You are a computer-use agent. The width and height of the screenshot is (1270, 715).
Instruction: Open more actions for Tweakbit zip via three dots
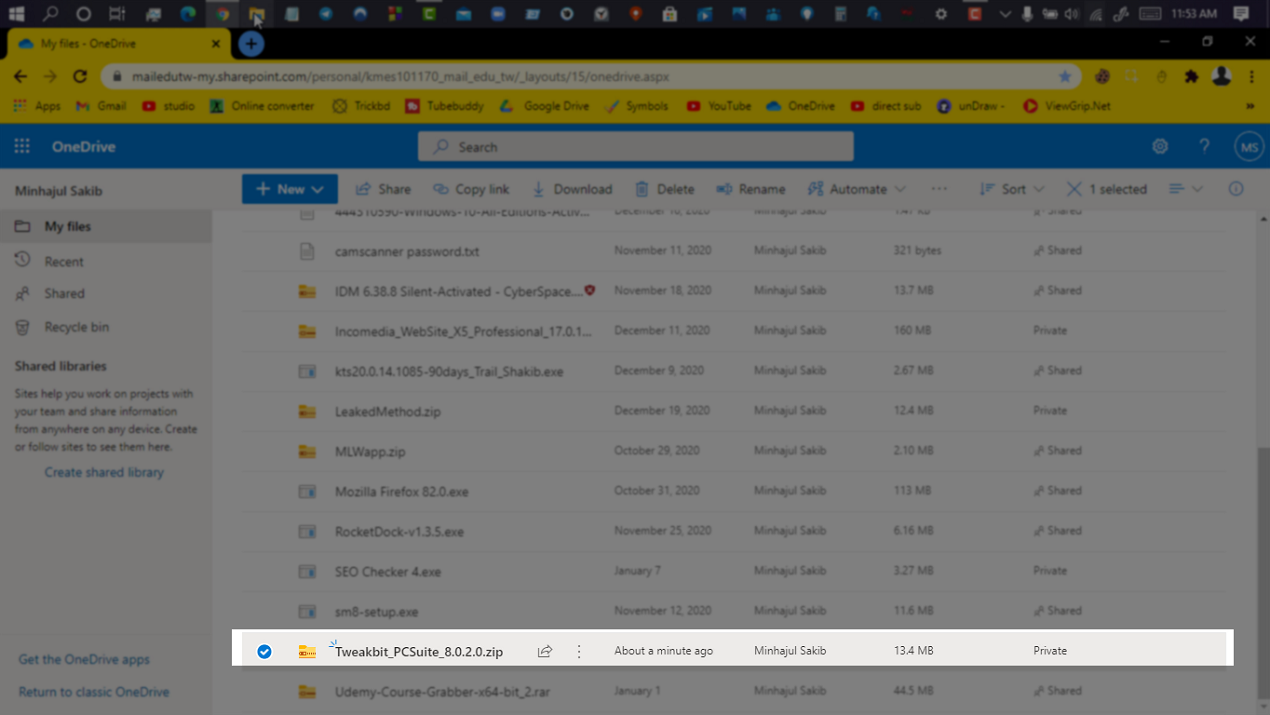pyautogui.click(x=578, y=650)
